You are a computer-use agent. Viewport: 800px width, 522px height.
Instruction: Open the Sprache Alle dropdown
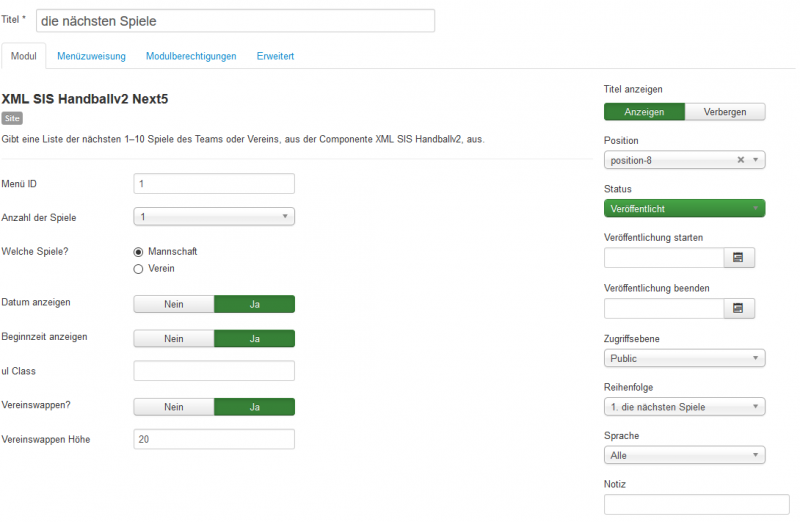684,455
